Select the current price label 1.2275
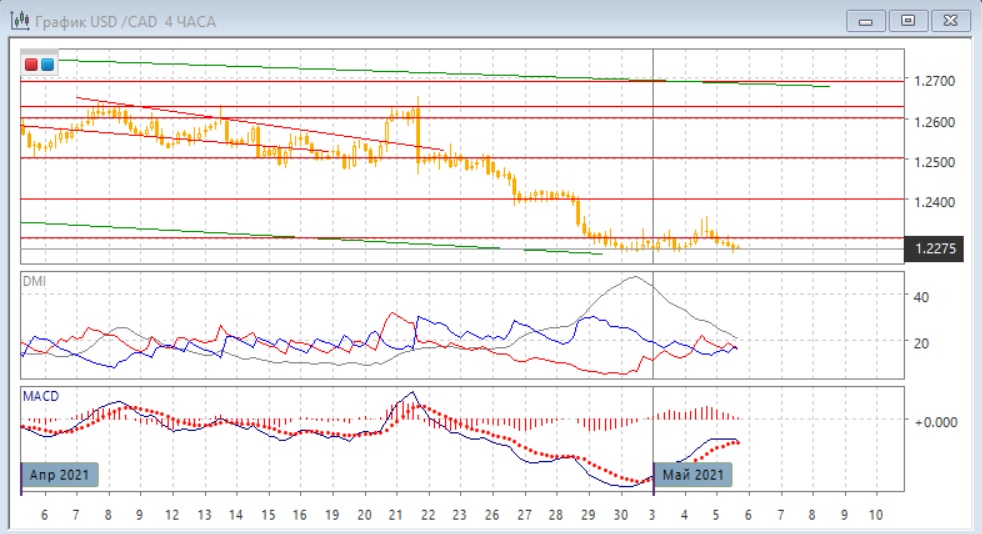This screenshot has width=982, height=534. [x=933, y=249]
